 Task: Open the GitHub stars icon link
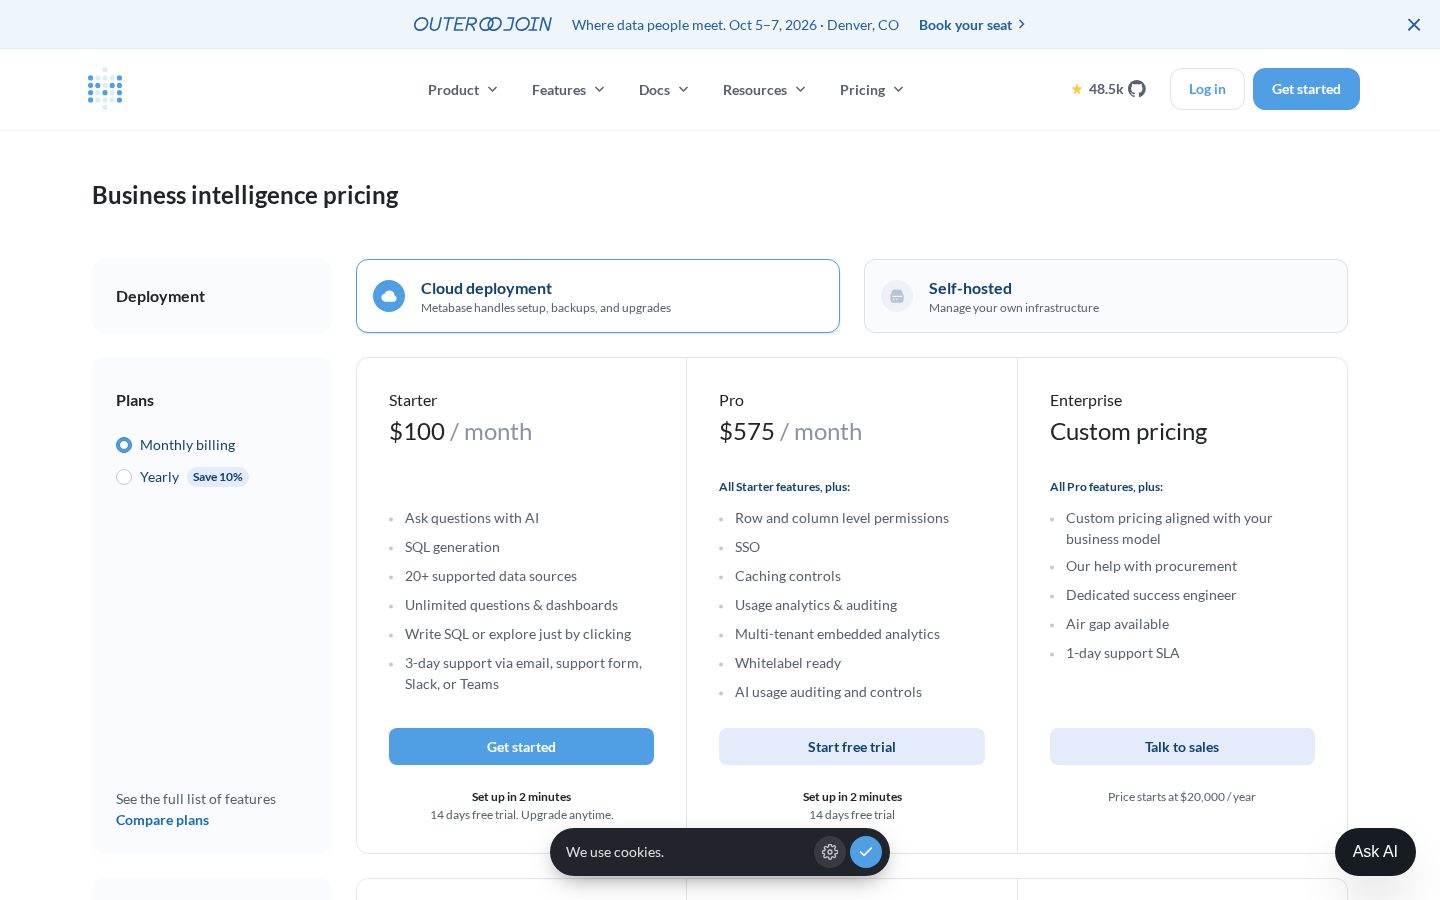point(1137,89)
